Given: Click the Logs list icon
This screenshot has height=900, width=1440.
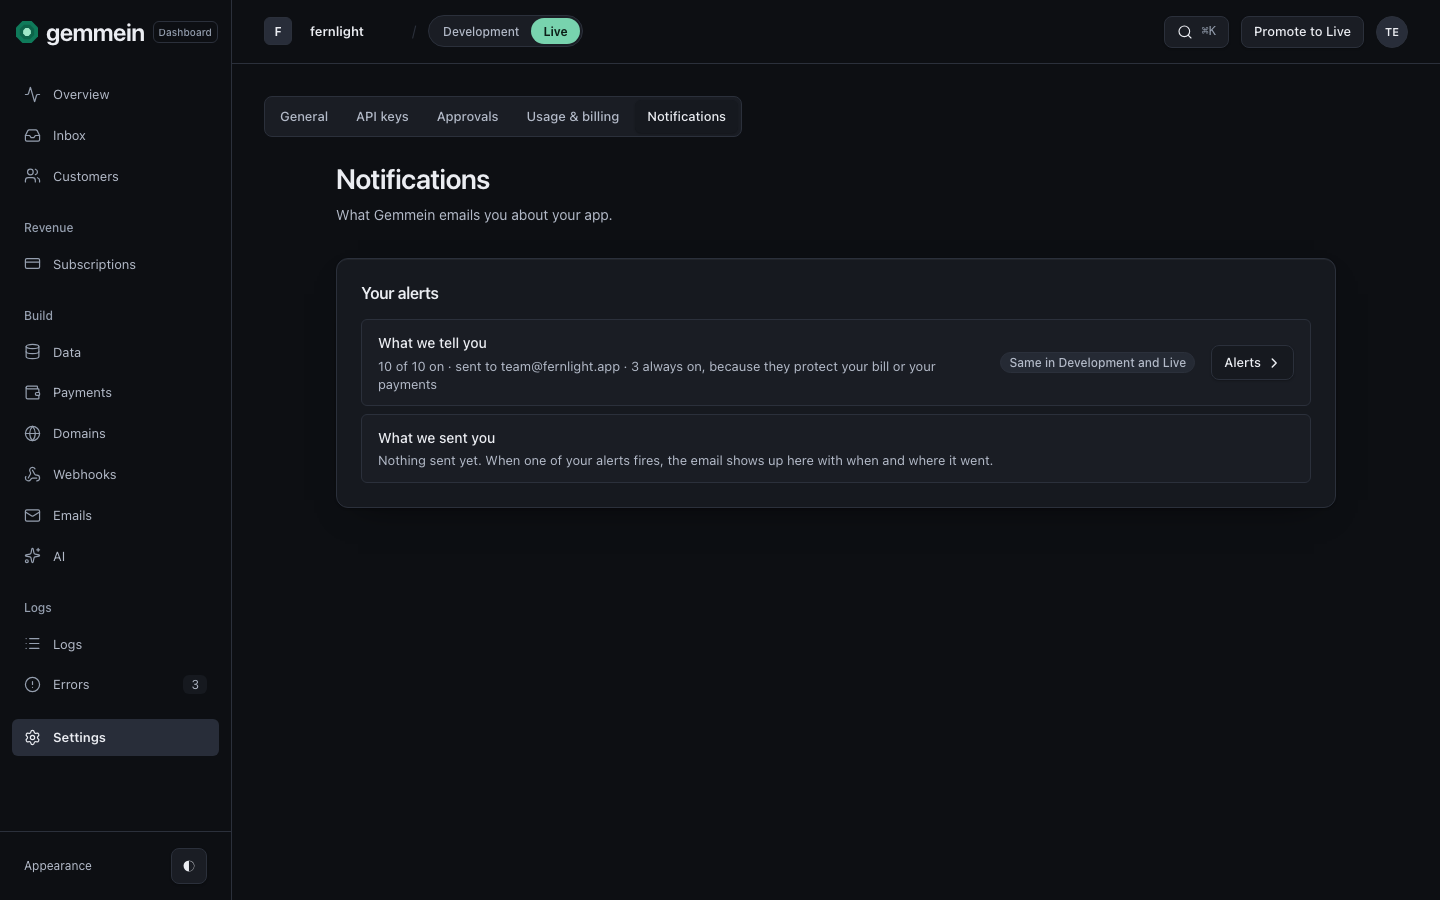Looking at the screenshot, I should 33,644.
